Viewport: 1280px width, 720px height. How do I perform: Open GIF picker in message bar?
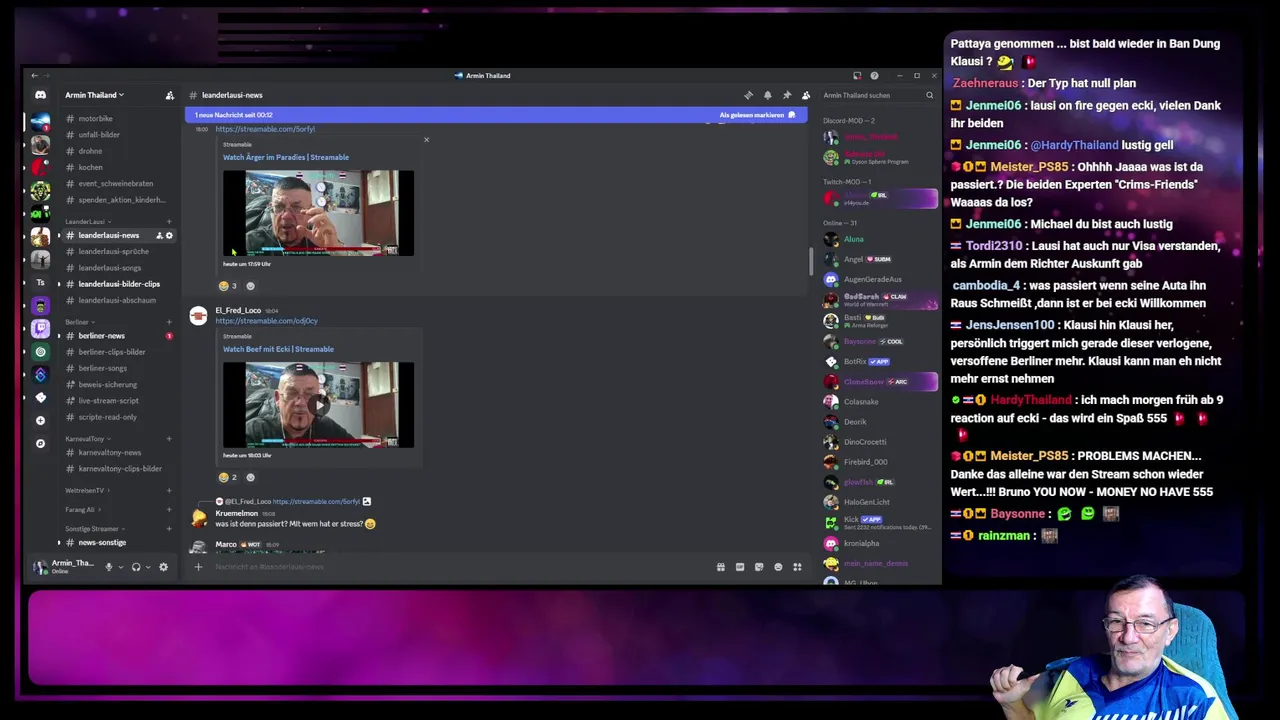[x=740, y=567]
